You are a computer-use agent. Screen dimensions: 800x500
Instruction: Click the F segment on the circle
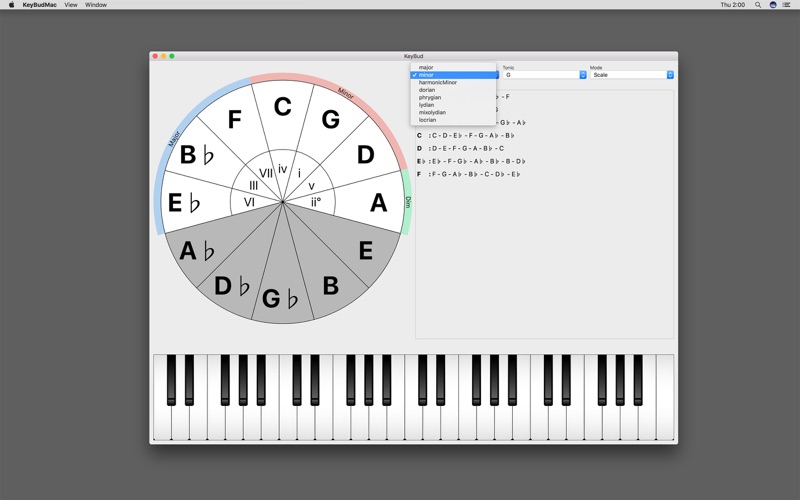(234, 120)
